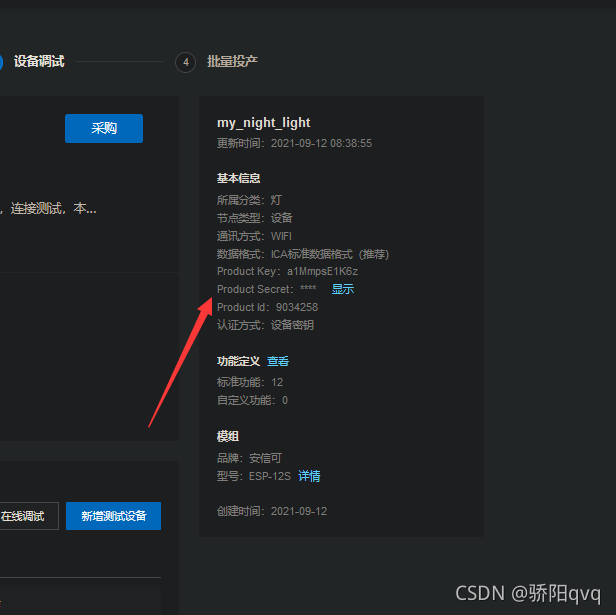Viewport: 616px width, 615px height.
Task: Click truncated text 连接测试, 本...
Action: click(x=53, y=208)
